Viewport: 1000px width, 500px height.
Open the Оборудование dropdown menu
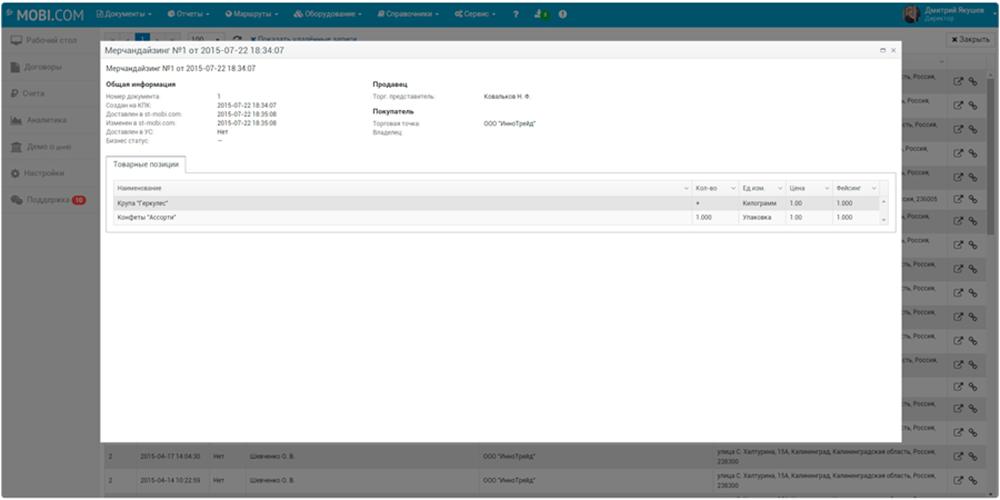coord(327,15)
